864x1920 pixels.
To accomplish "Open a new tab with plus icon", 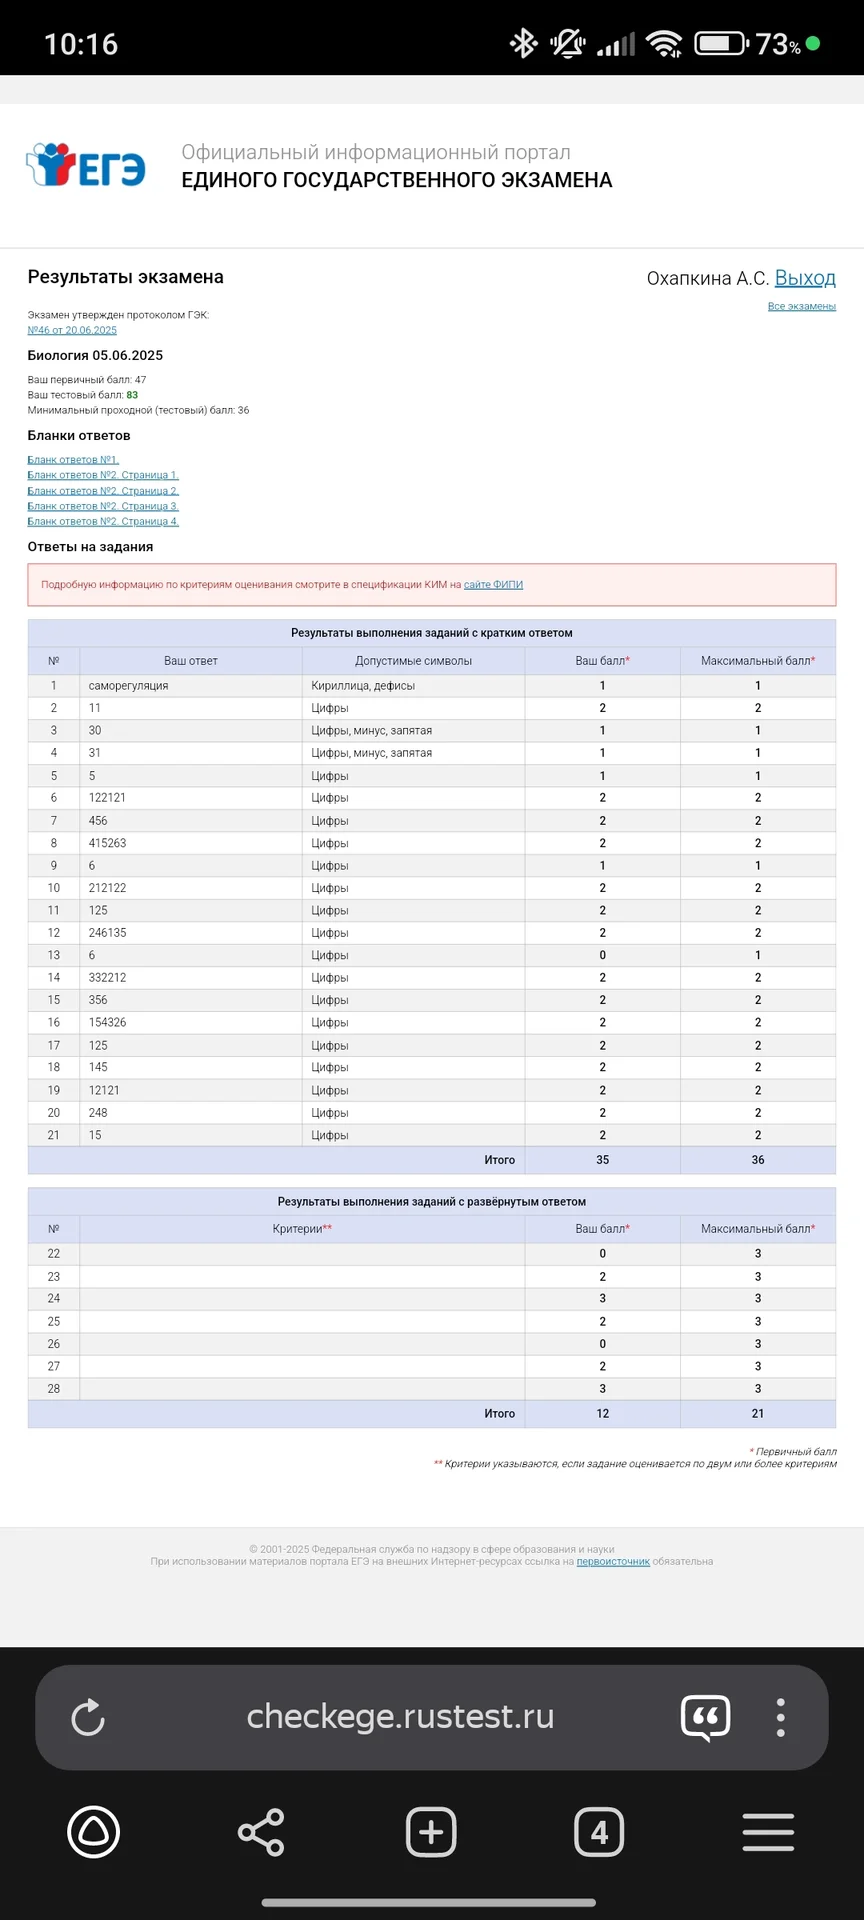I will (x=431, y=1833).
